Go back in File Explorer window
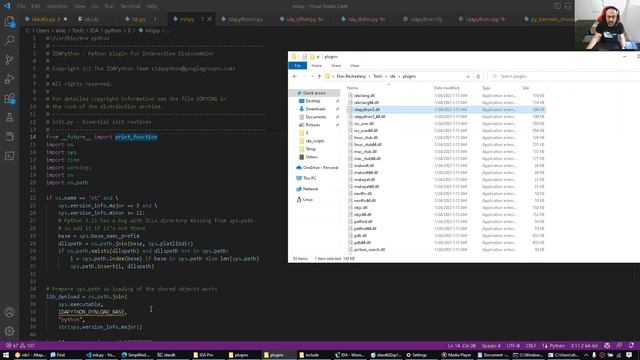This screenshot has width=640, height=360. click(295, 76)
